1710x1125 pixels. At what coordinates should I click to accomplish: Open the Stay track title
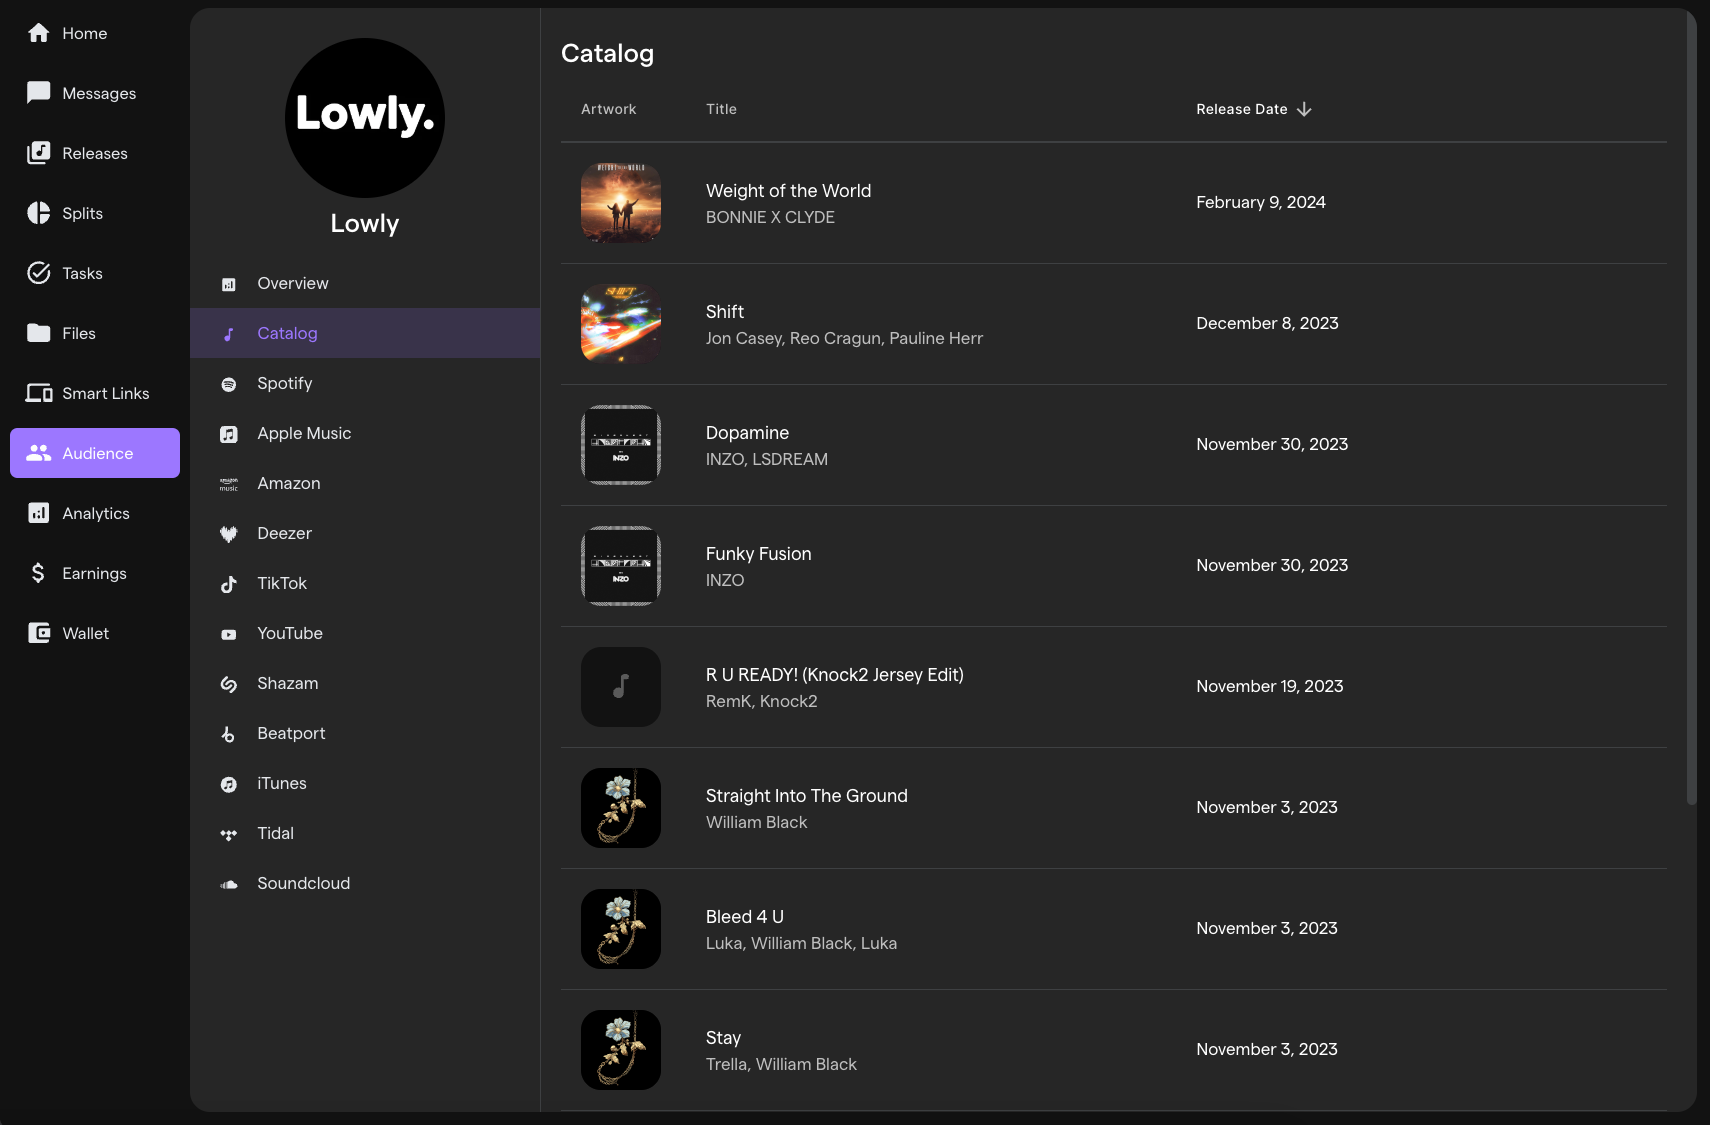tap(723, 1038)
